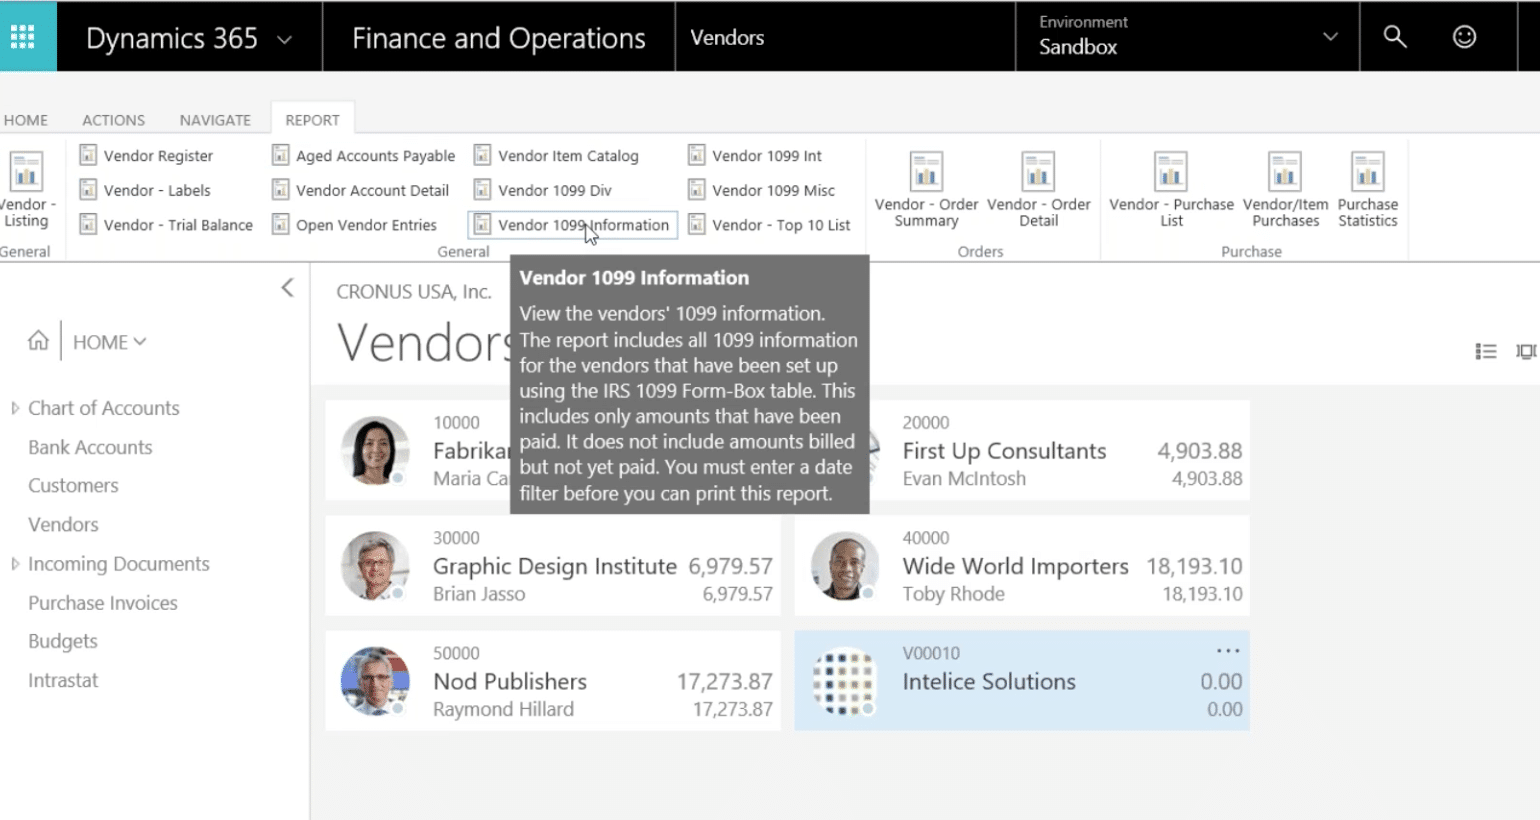The image size is (1540, 820).
Task: Run the Vendor Register report
Action: [147, 155]
